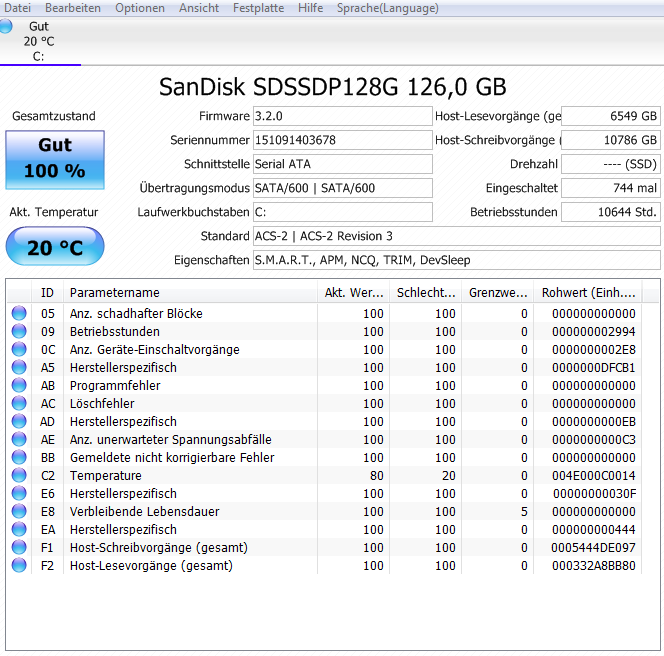
Task: Select the C: drive tab at top
Action: pos(39,42)
